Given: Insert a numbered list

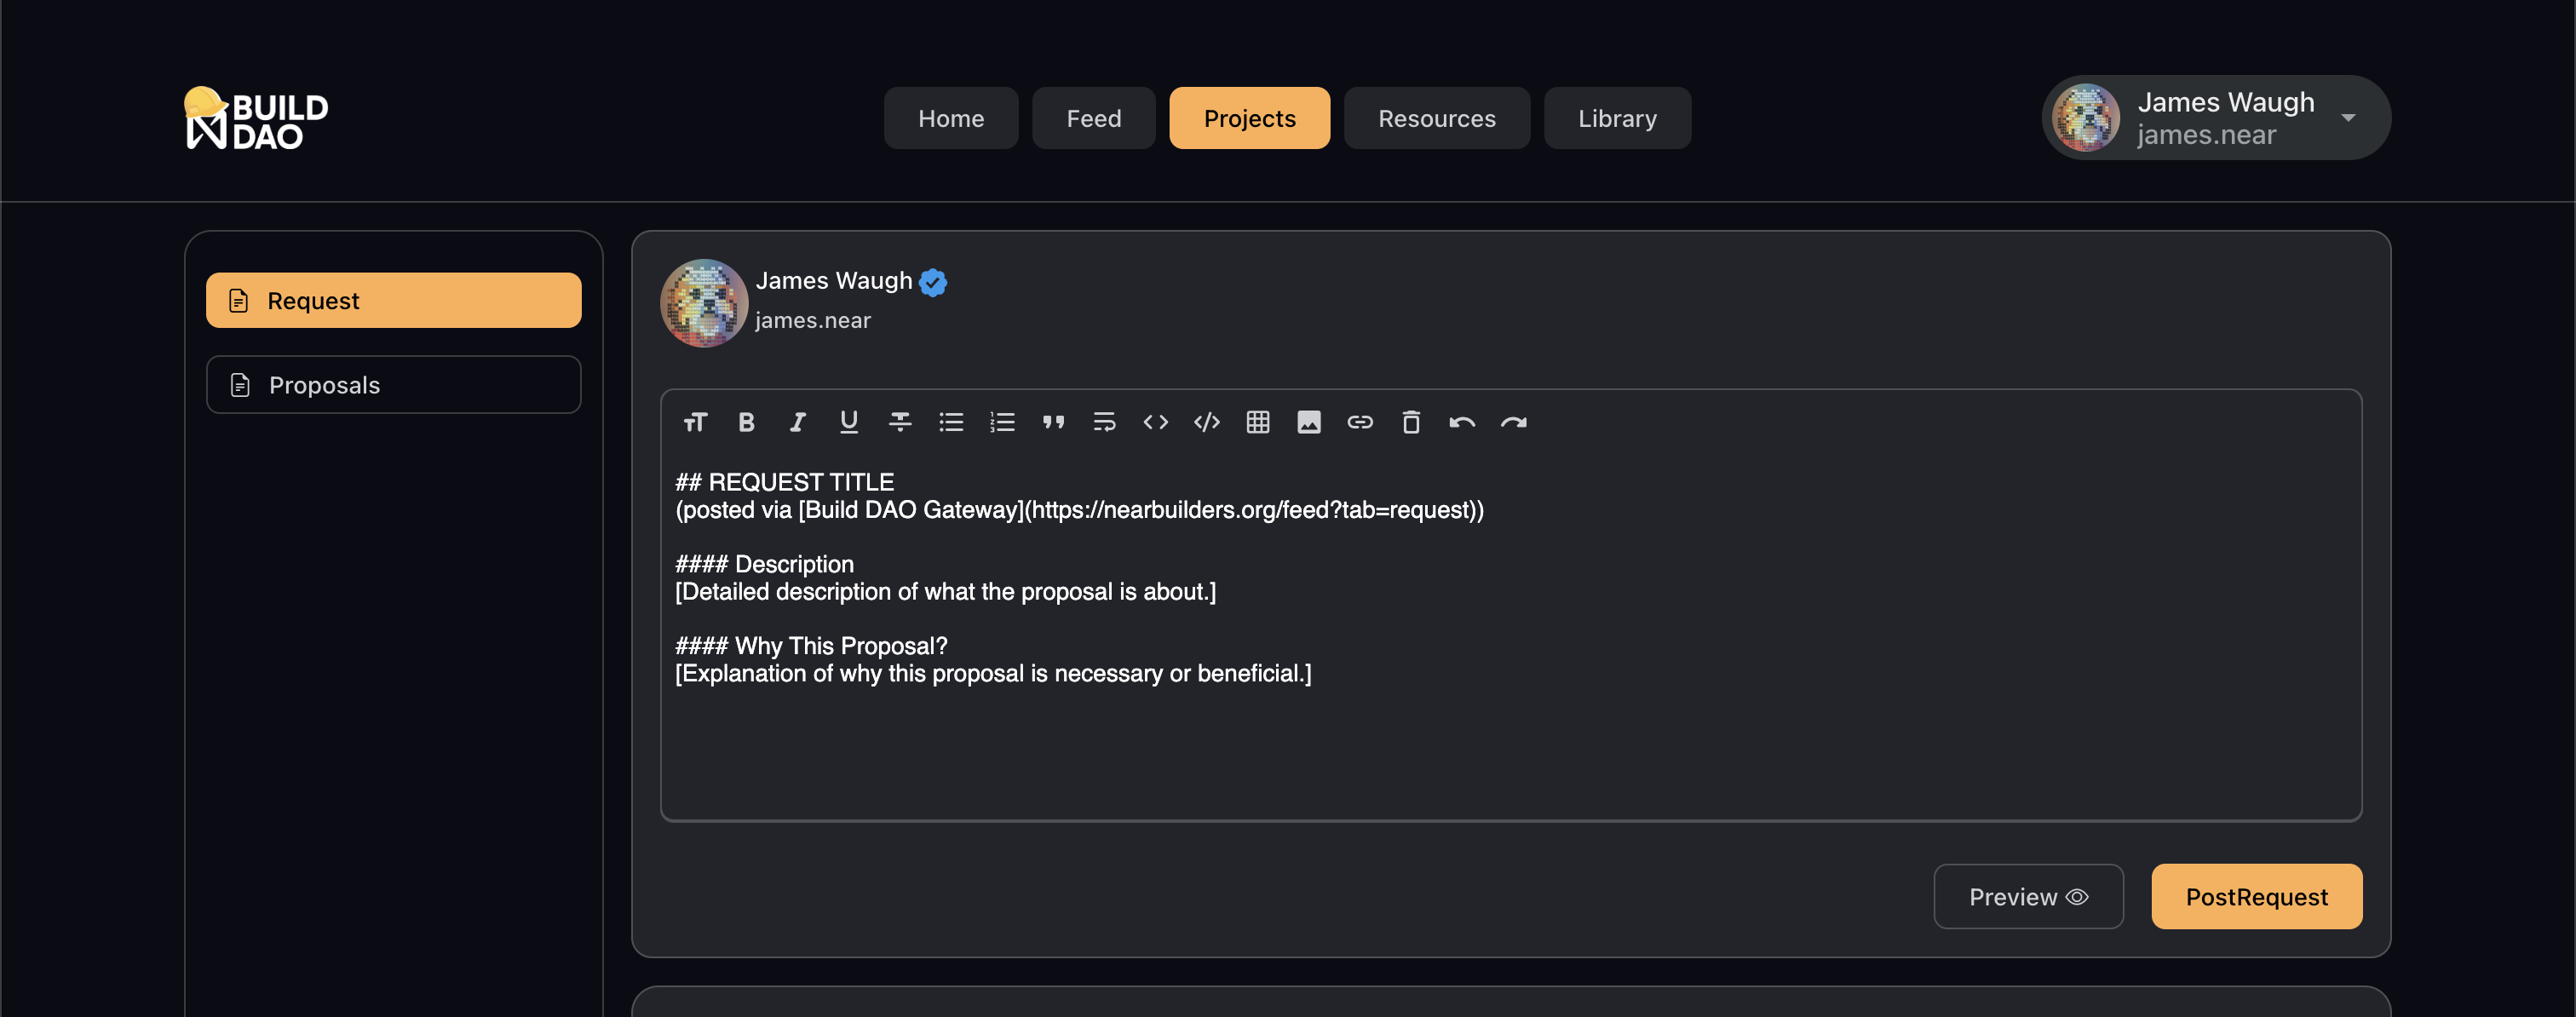Looking at the screenshot, I should pos(1002,422).
